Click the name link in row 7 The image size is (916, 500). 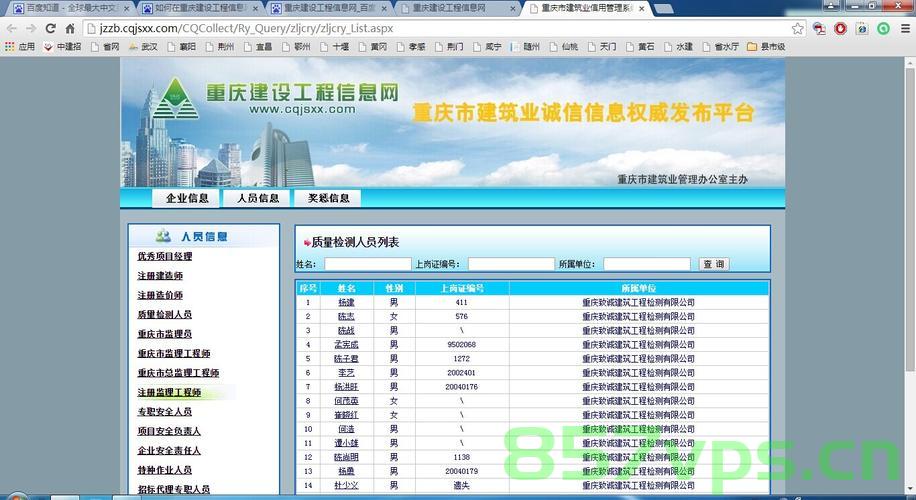pos(346,387)
